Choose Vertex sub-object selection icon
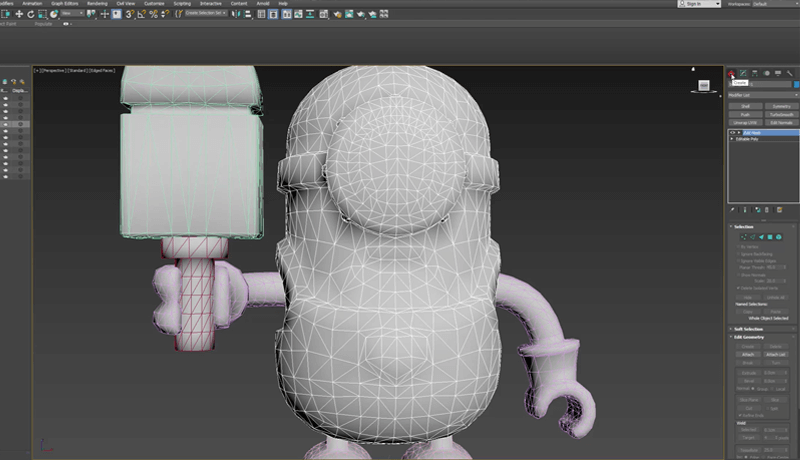This screenshot has width=800, height=460. click(x=744, y=237)
